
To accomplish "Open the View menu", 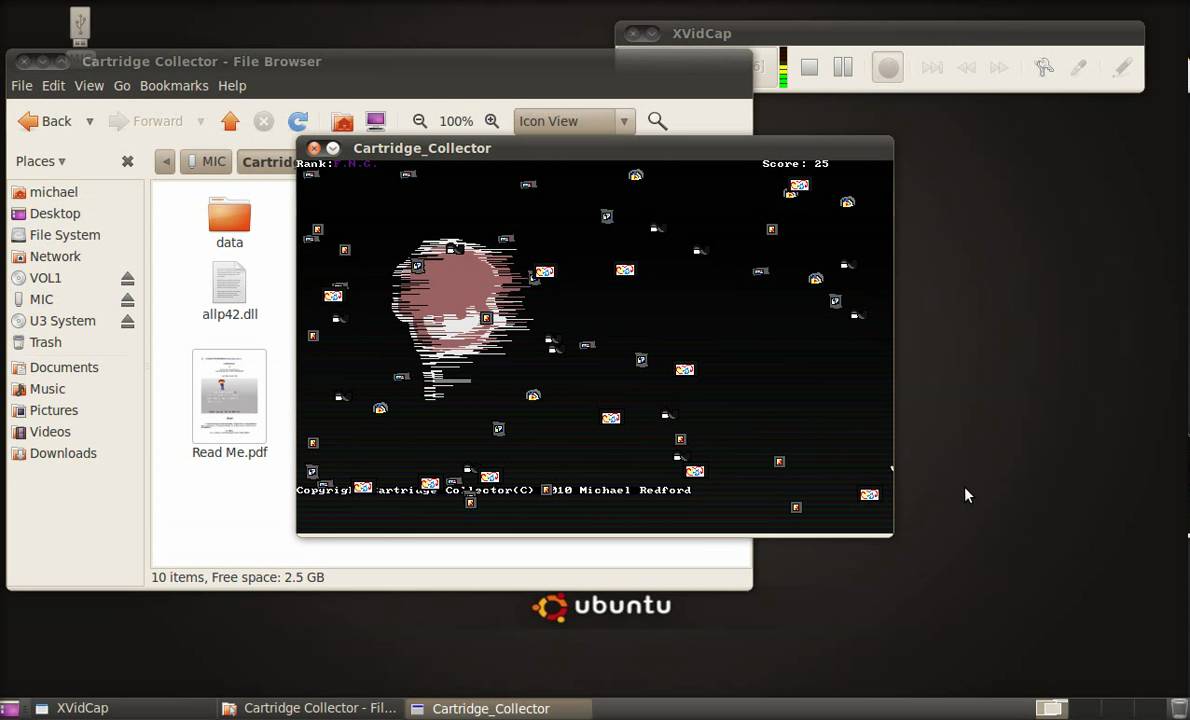I will tap(89, 86).
